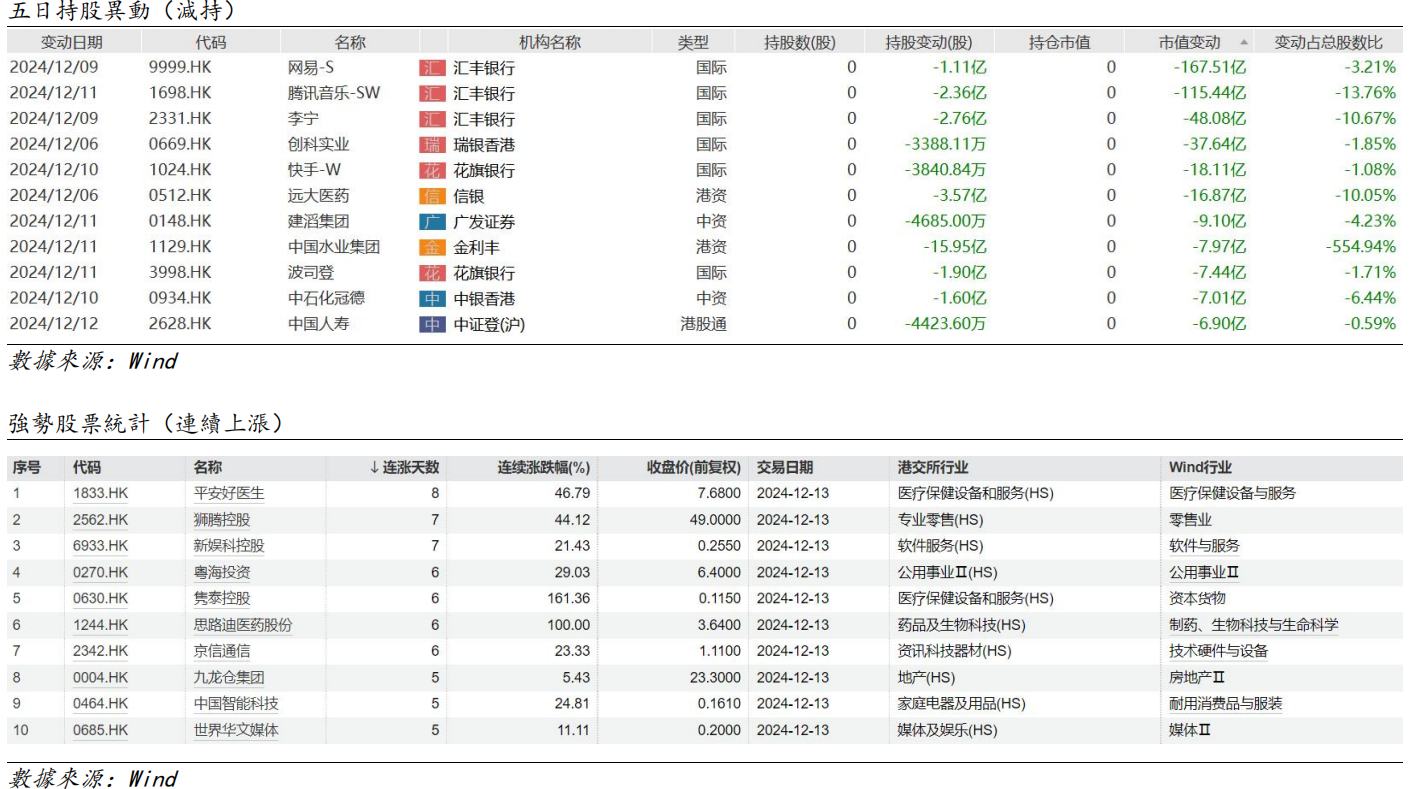Viewport: 1413px width, 789px height.
Task: Select the 23.3000 closing price
Action: click(714, 677)
